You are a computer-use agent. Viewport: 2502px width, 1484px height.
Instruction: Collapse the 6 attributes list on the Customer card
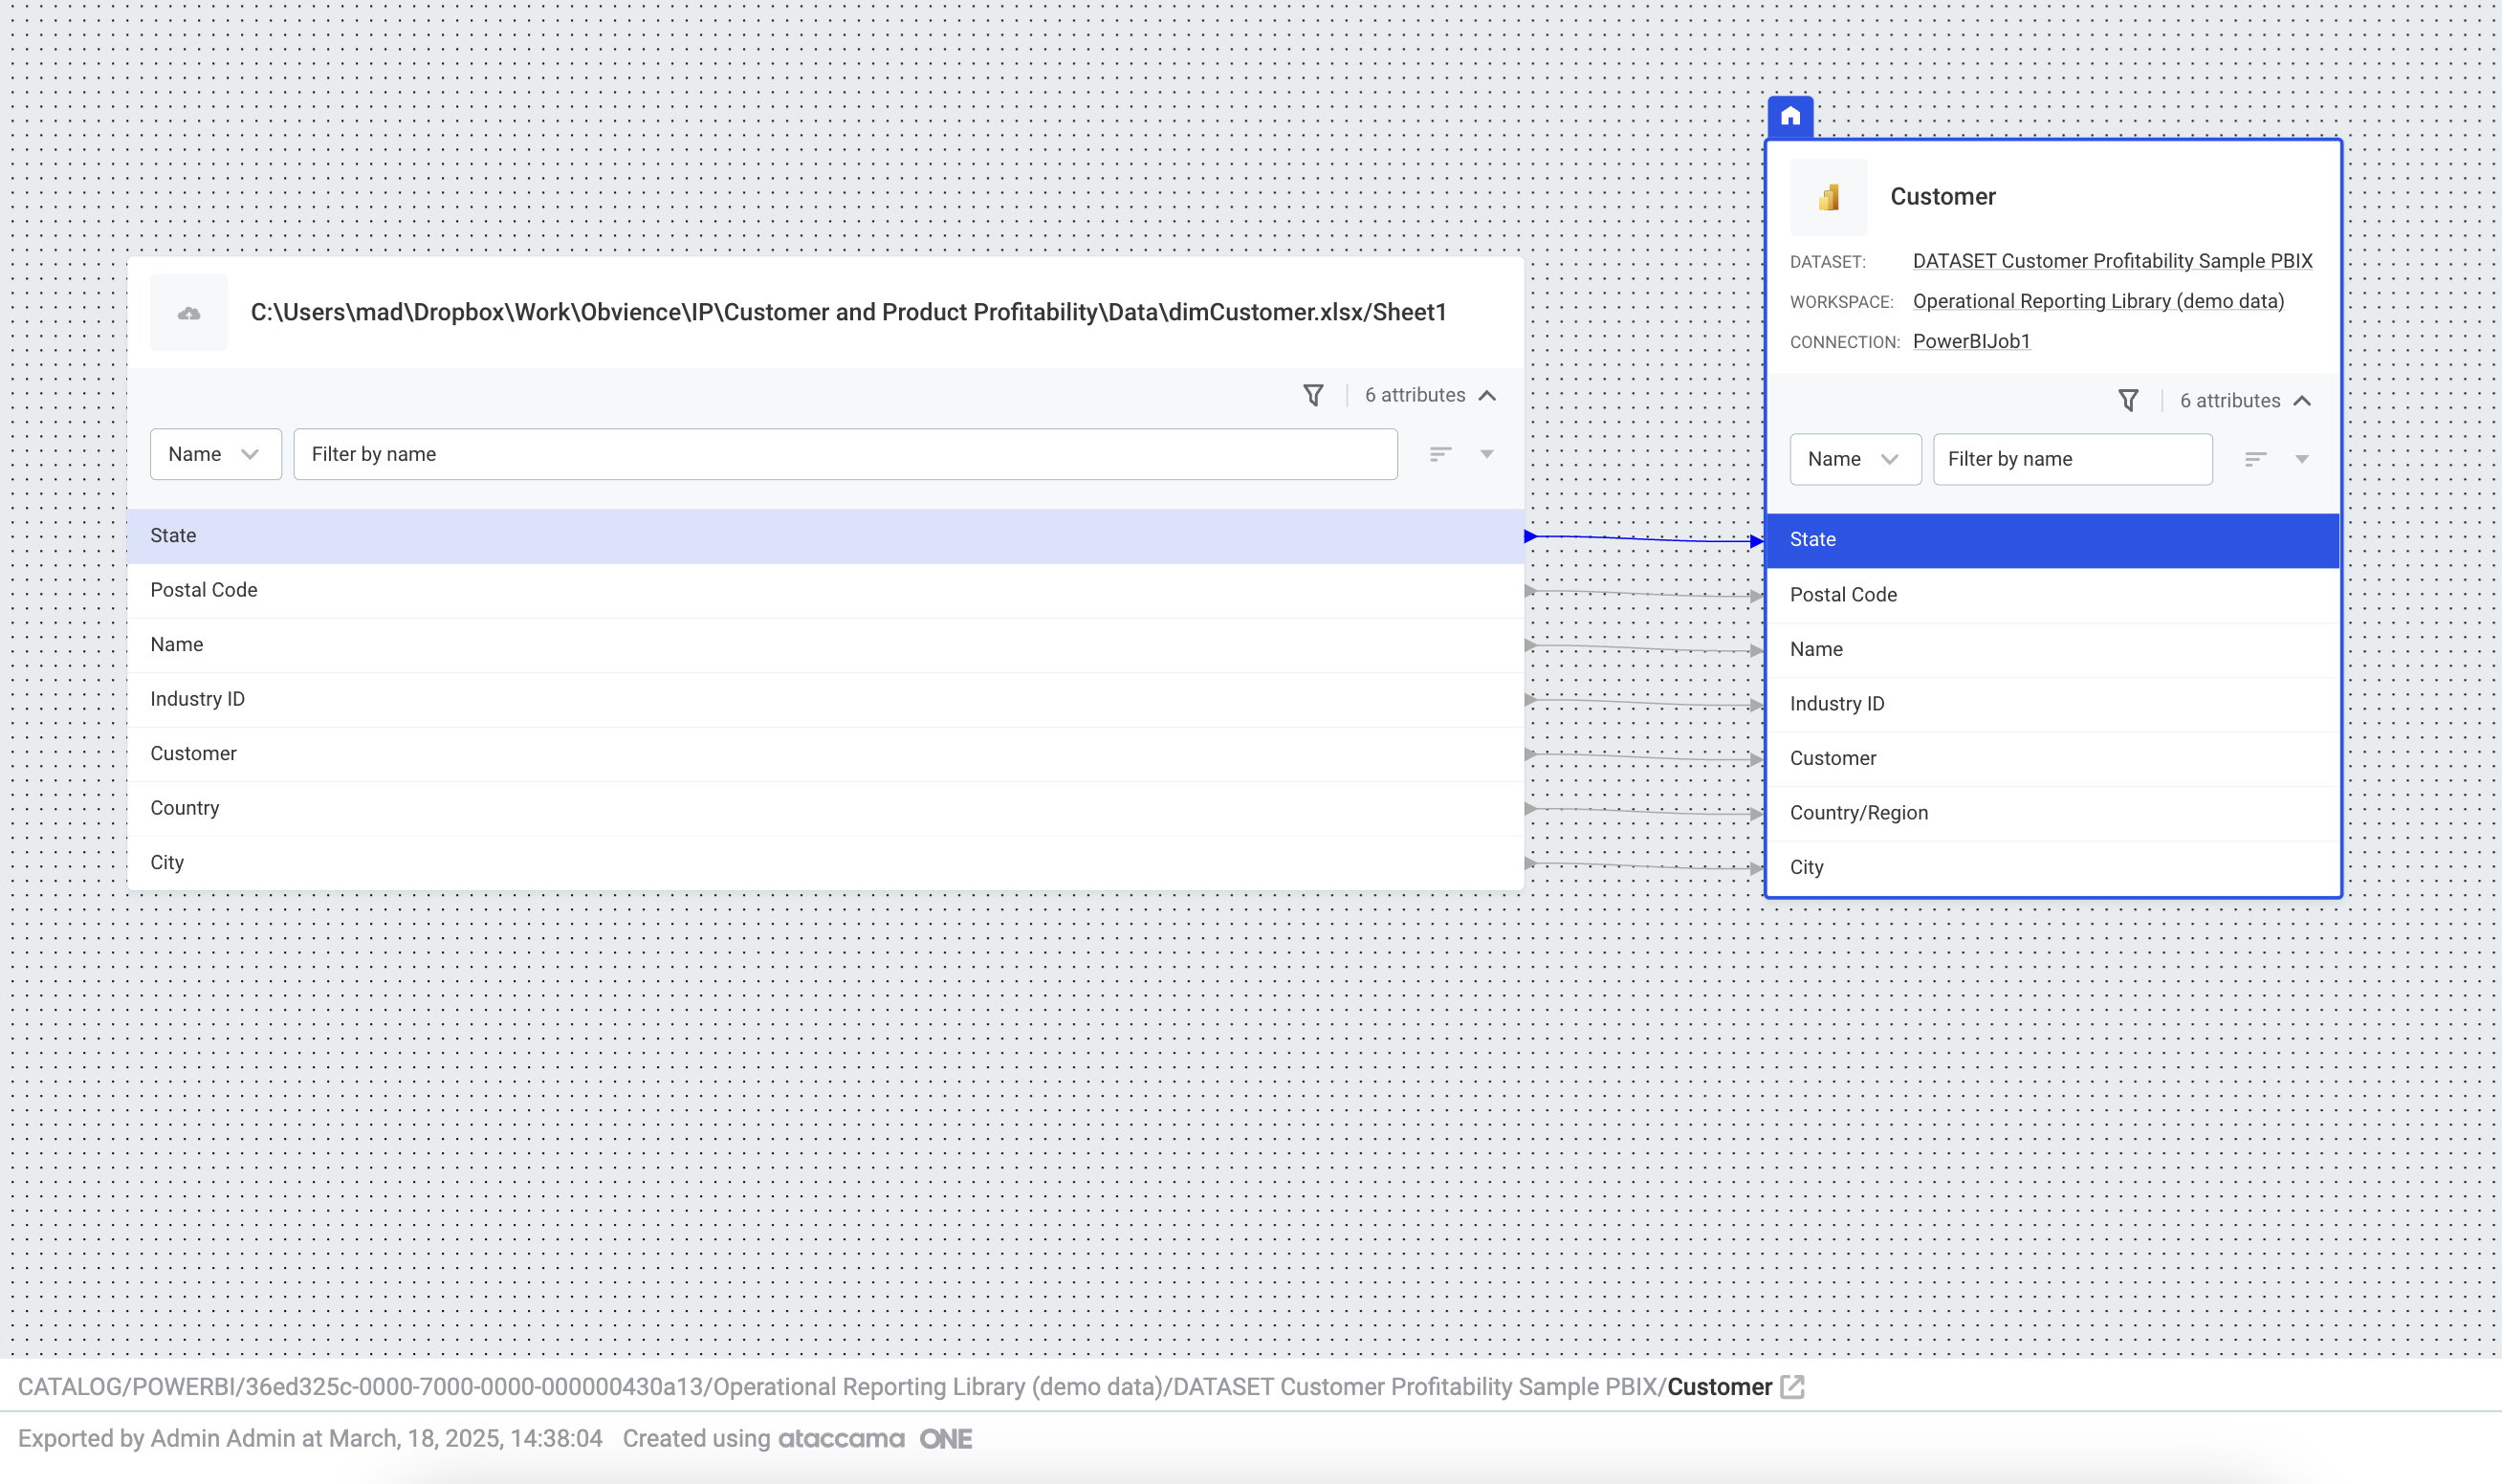2302,401
